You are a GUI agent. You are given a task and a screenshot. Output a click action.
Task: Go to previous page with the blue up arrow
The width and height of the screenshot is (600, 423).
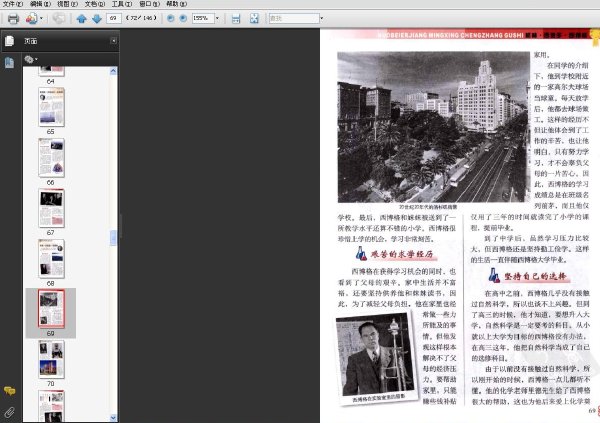[x=81, y=18]
